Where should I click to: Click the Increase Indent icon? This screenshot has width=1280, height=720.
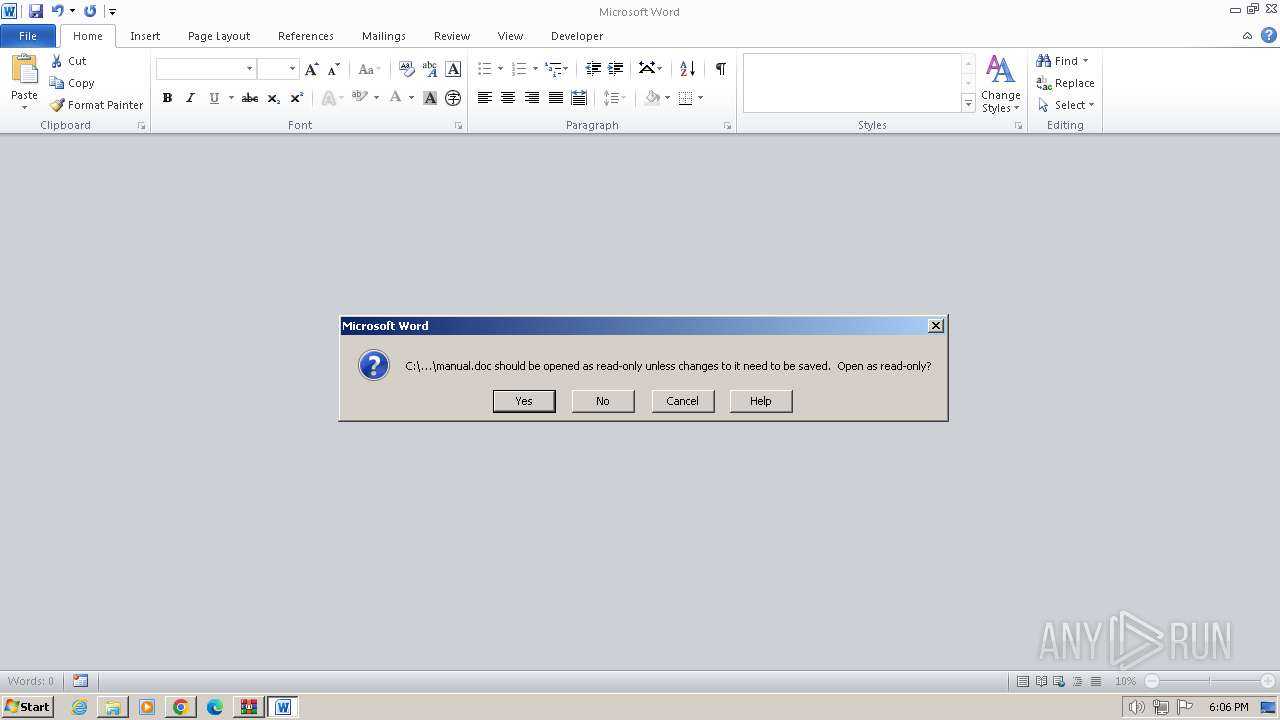coord(616,69)
